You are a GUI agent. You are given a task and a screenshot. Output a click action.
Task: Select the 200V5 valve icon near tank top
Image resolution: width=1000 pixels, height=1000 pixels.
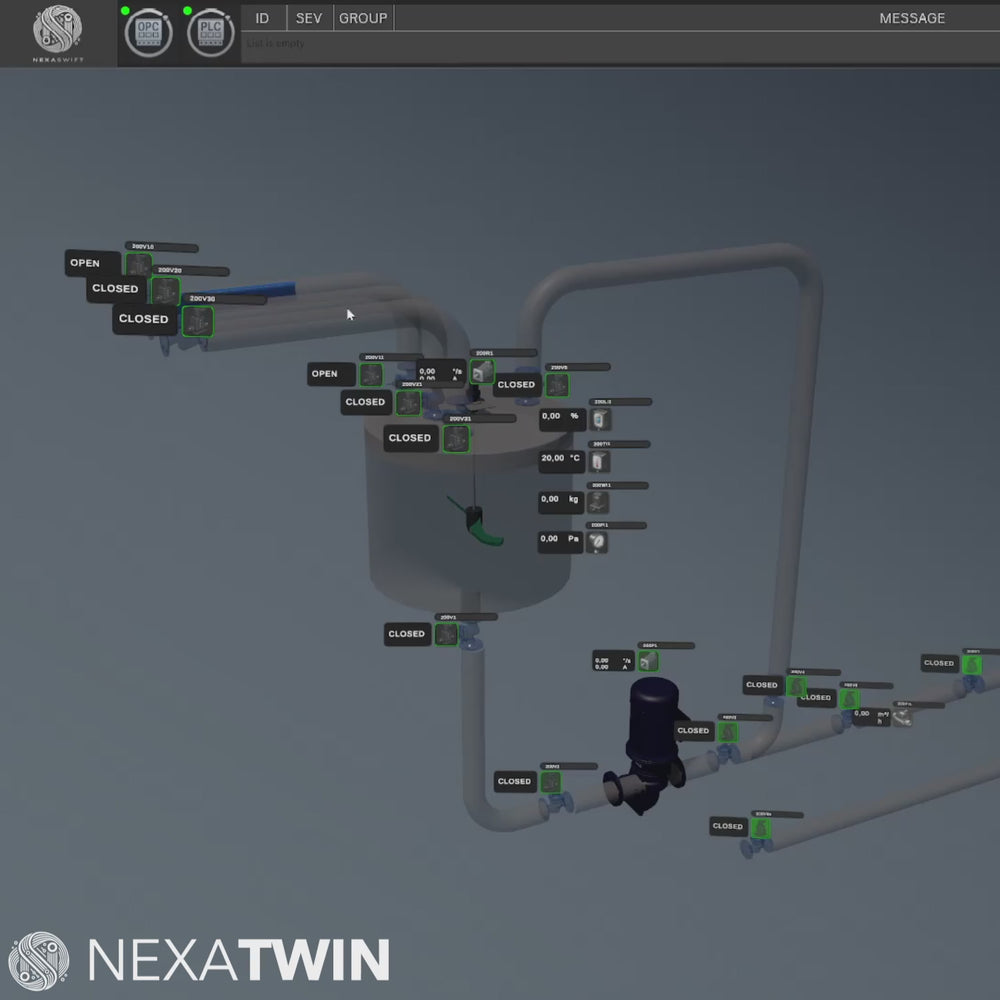pyautogui.click(x=557, y=385)
